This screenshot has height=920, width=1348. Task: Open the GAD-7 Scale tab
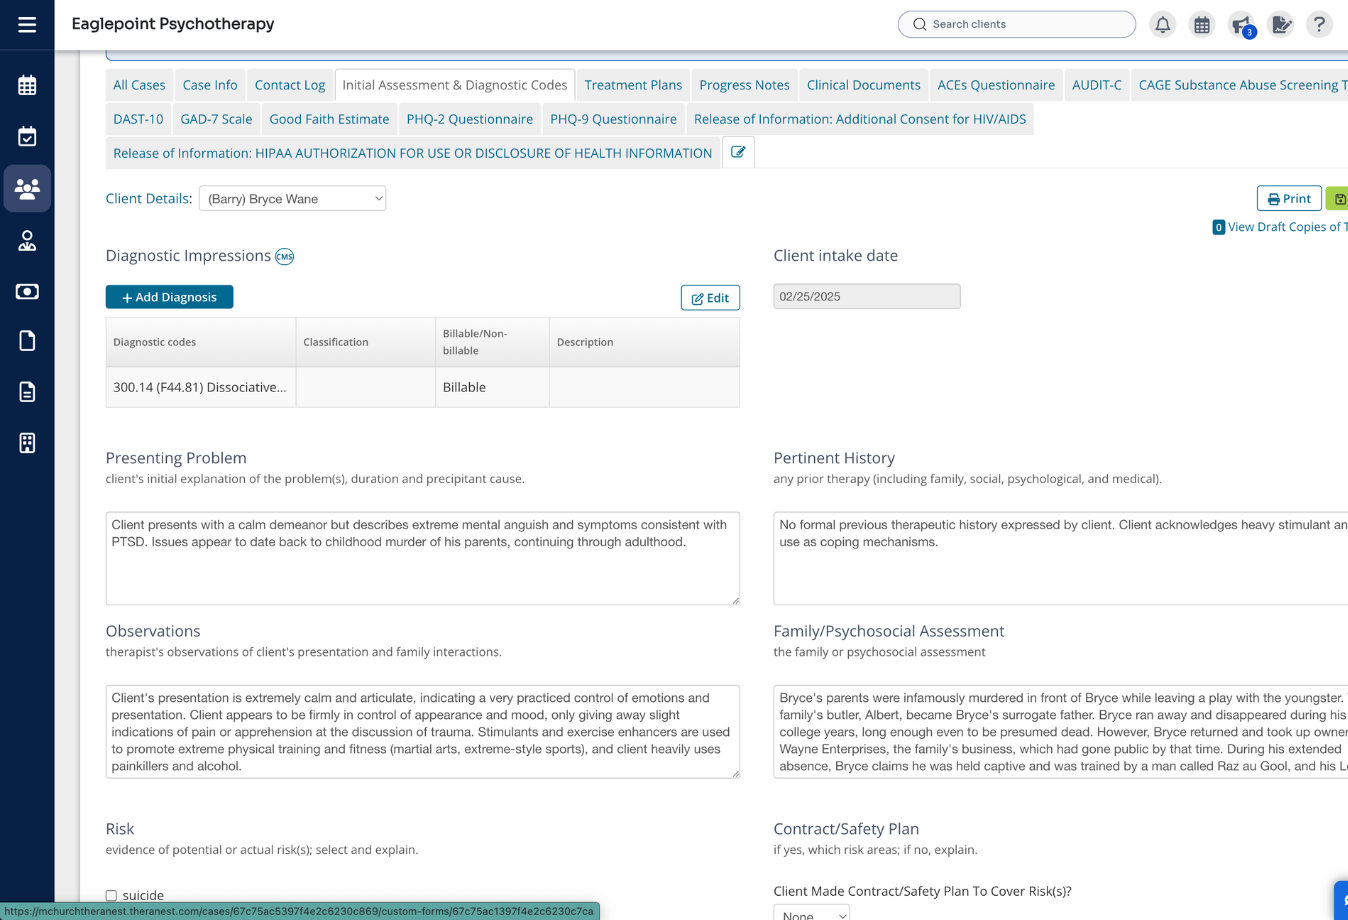pyautogui.click(x=216, y=119)
